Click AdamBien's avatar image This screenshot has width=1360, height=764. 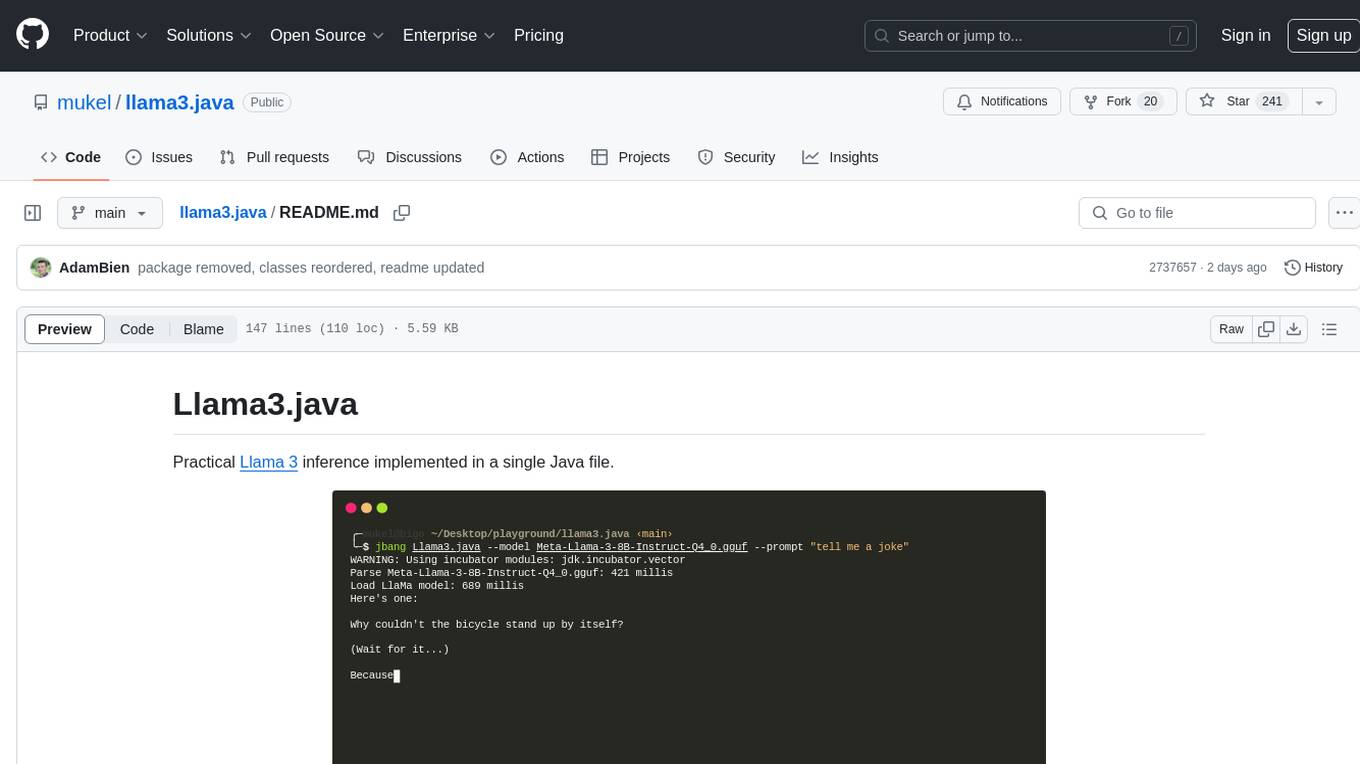[x=41, y=268]
